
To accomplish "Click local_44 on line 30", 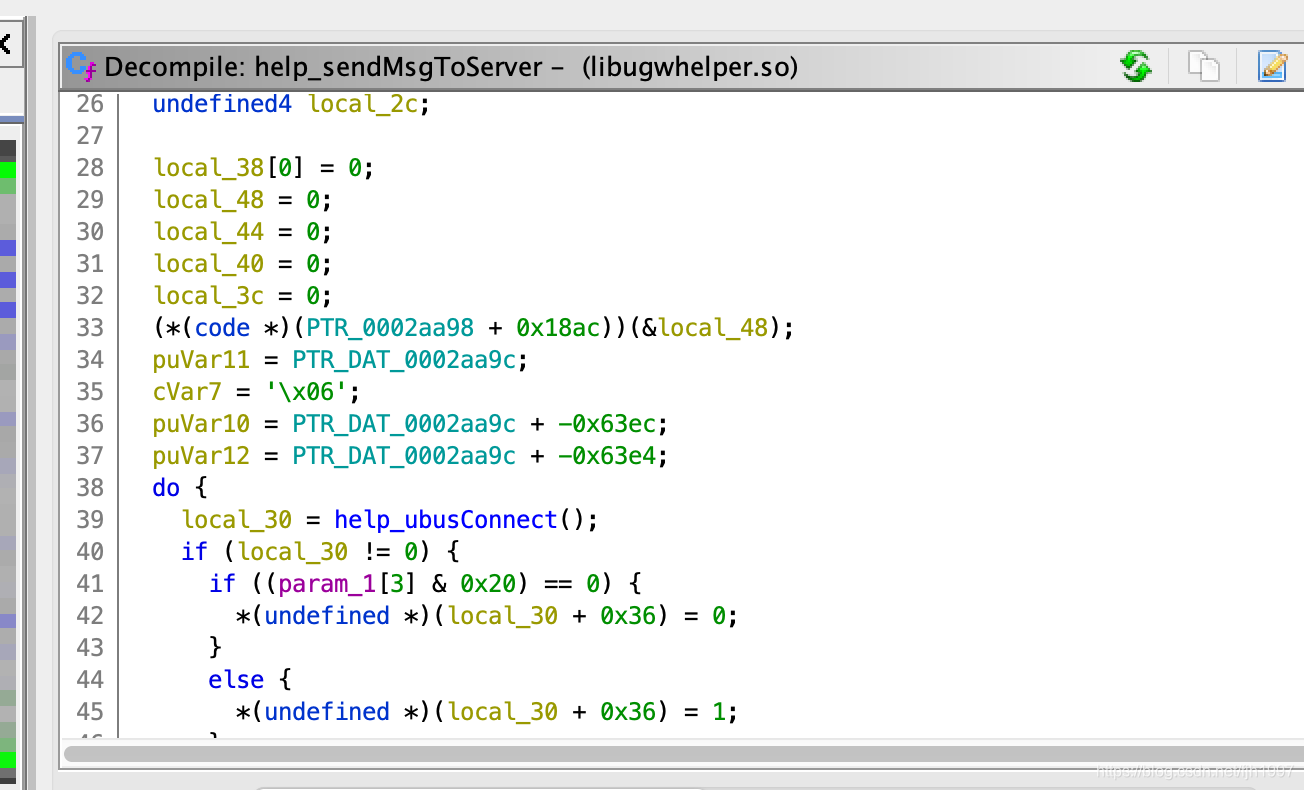I will click(x=208, y=232).
